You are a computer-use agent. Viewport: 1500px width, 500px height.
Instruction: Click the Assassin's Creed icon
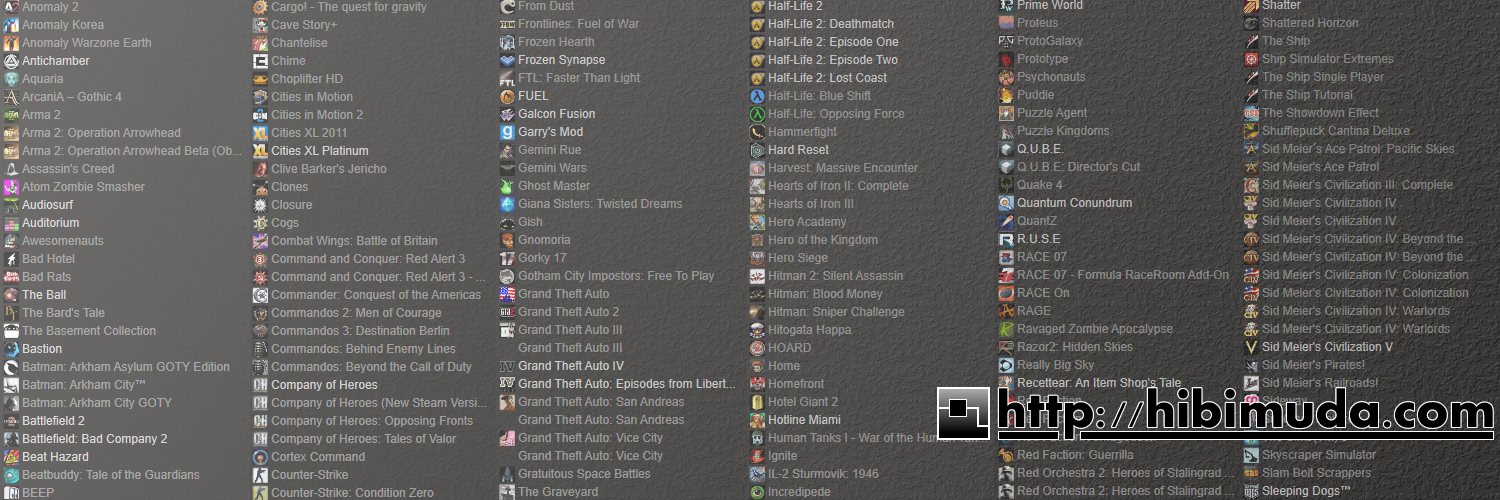11,169
